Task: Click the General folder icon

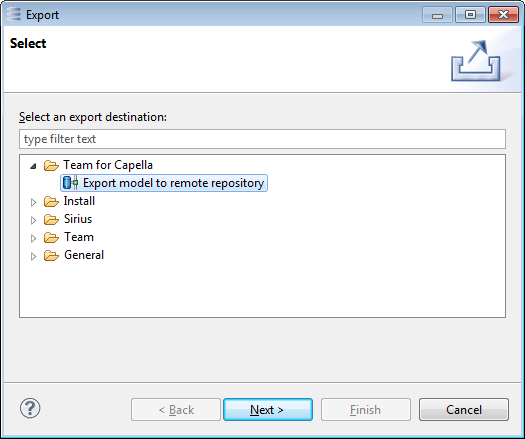Action: [x=51, y=255]
